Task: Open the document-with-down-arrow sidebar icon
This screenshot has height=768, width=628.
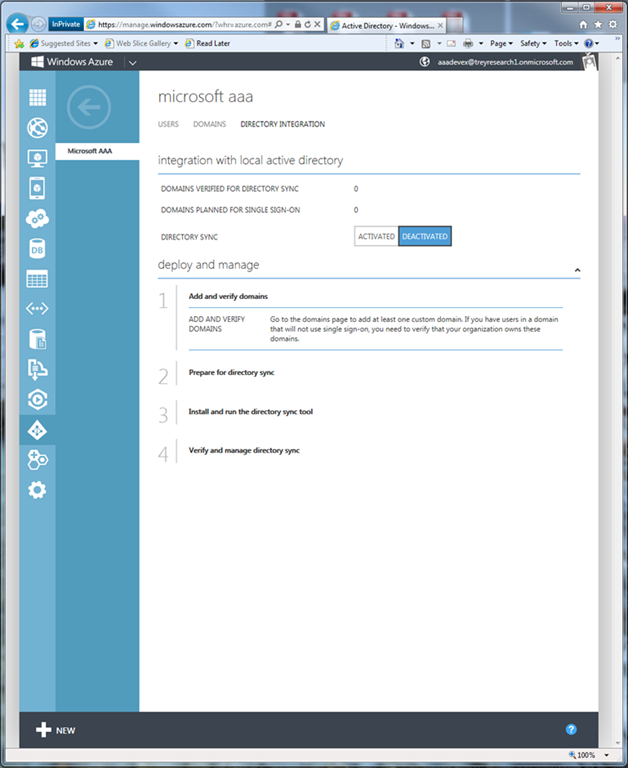Action: tap(37, 369)
